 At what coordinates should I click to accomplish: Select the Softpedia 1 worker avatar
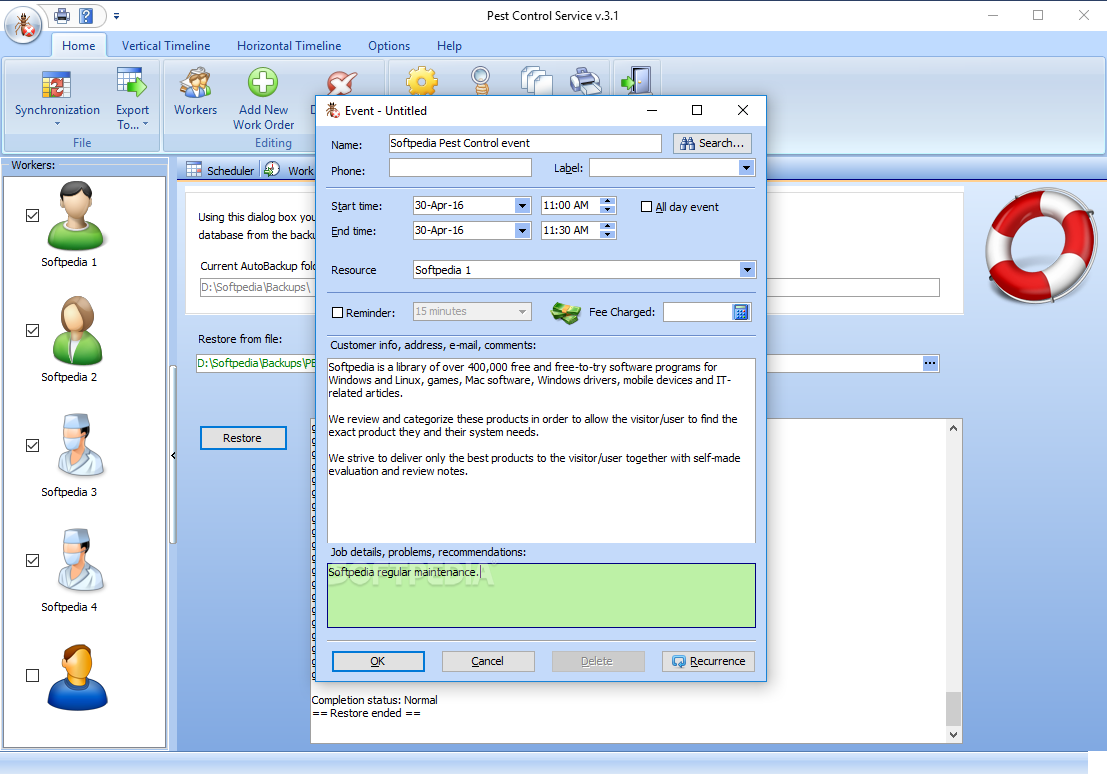click(x=76, y=215)
